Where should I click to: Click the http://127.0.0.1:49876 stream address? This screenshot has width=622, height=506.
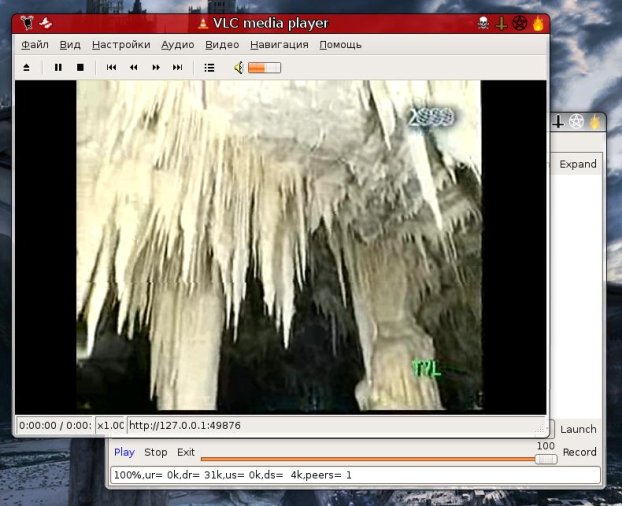pyautogui.click(x=185, y=426)
